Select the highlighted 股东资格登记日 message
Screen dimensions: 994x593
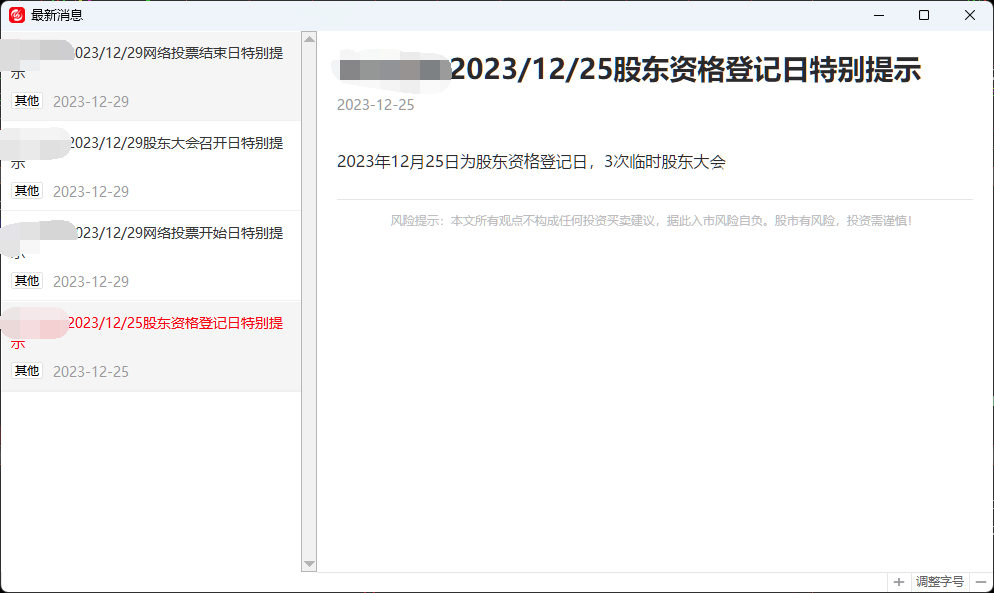[x=150, y=332]
